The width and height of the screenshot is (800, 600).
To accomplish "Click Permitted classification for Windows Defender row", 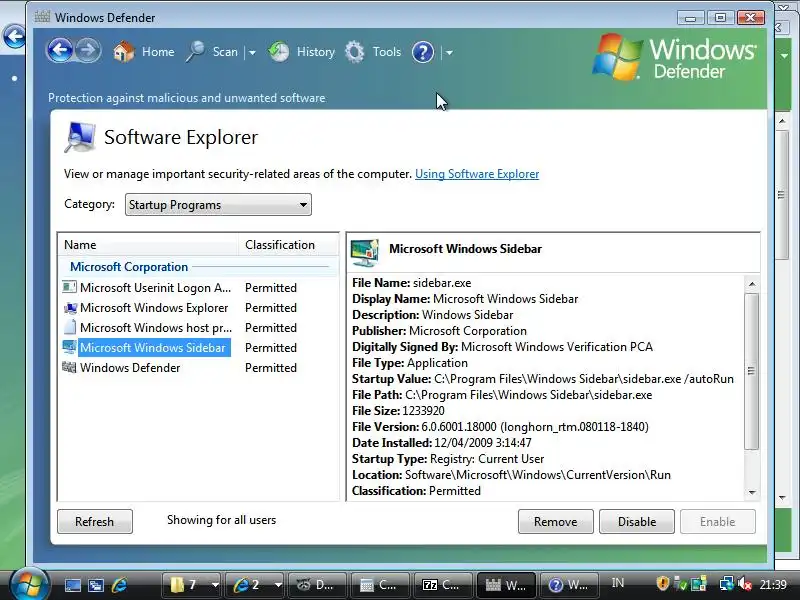I will [270, 367].
